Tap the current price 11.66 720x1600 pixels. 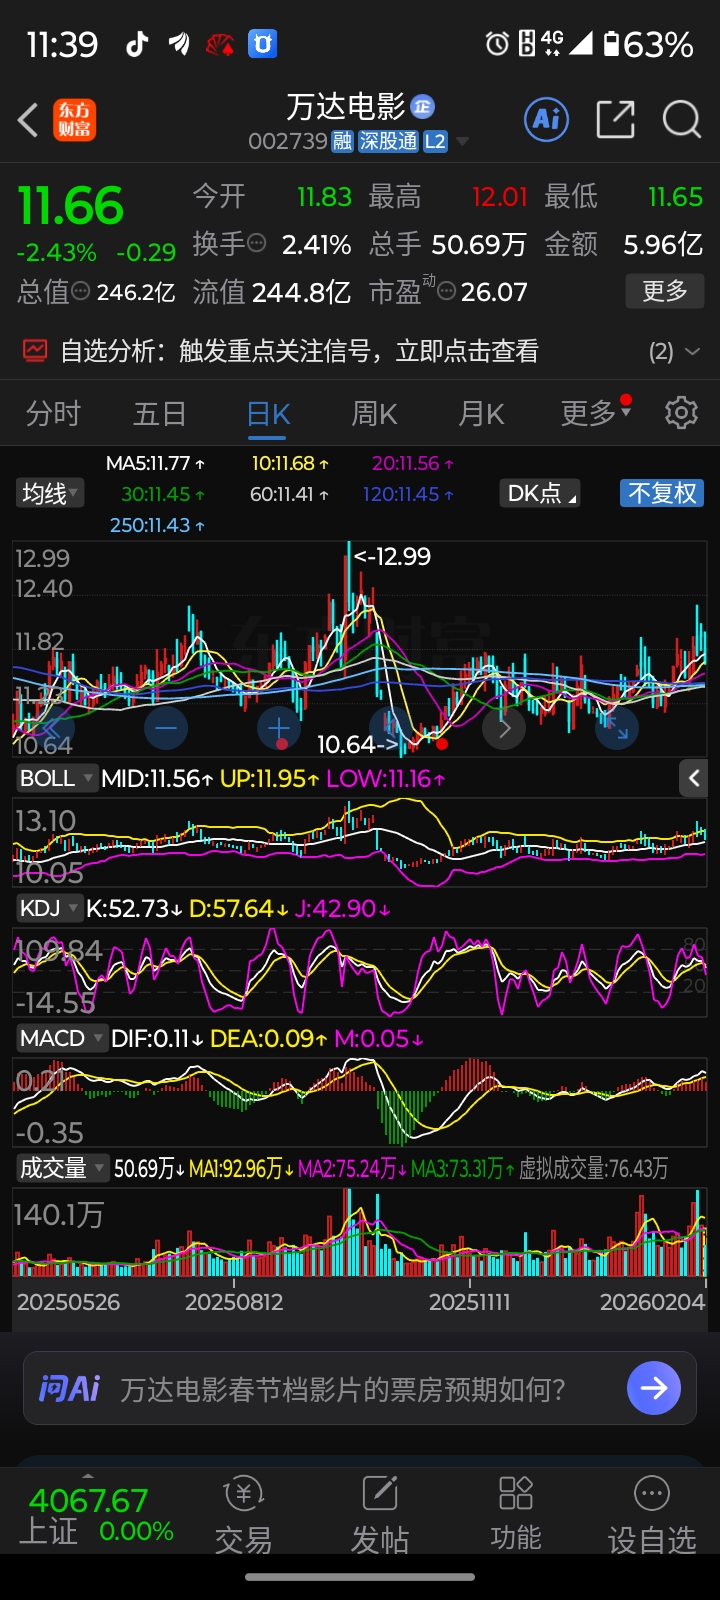point(71,206)
